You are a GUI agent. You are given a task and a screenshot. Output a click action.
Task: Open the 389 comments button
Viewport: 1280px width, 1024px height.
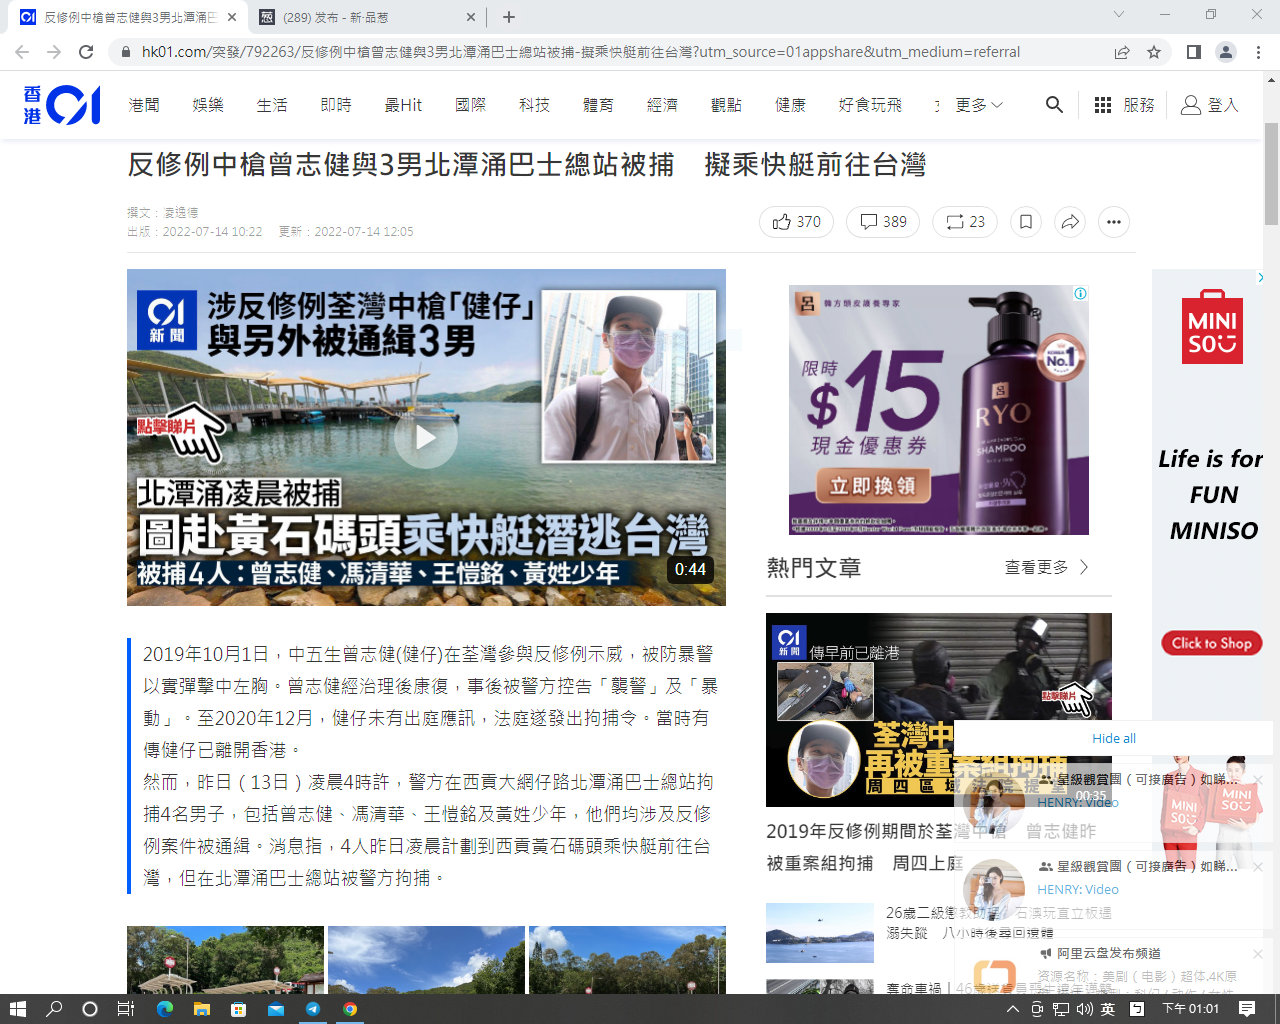click(x=883, y=222)
